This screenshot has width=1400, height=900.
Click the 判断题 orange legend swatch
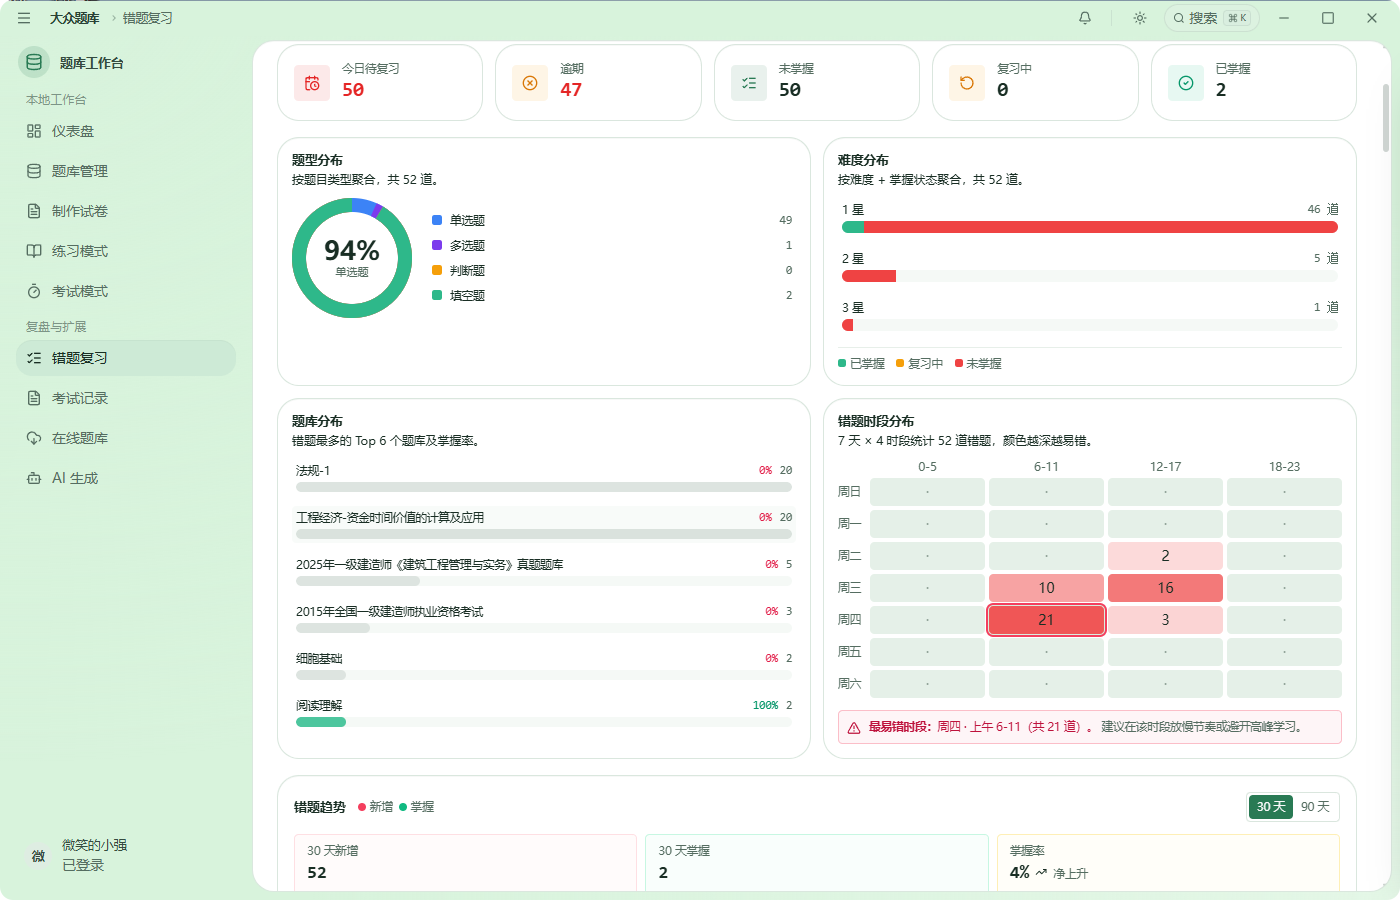437,270
